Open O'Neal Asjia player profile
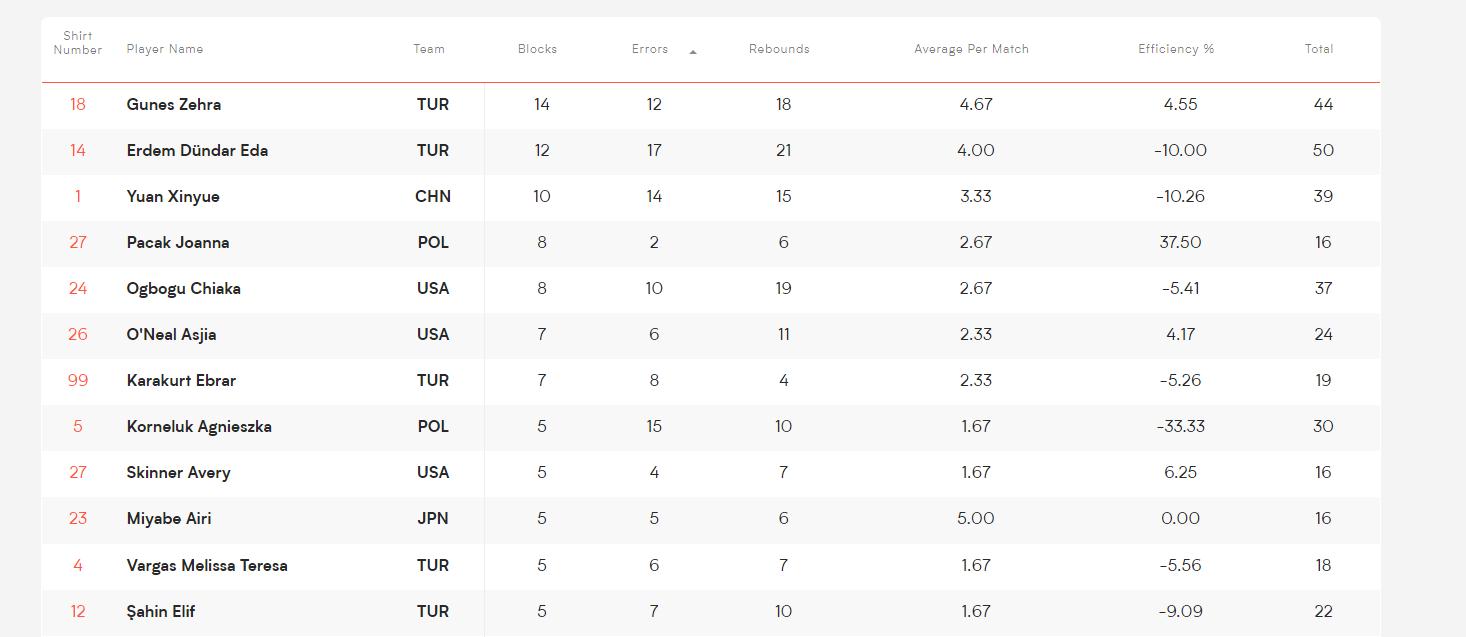Screen dimensions: 1466x637 click(x=171, y=334)
